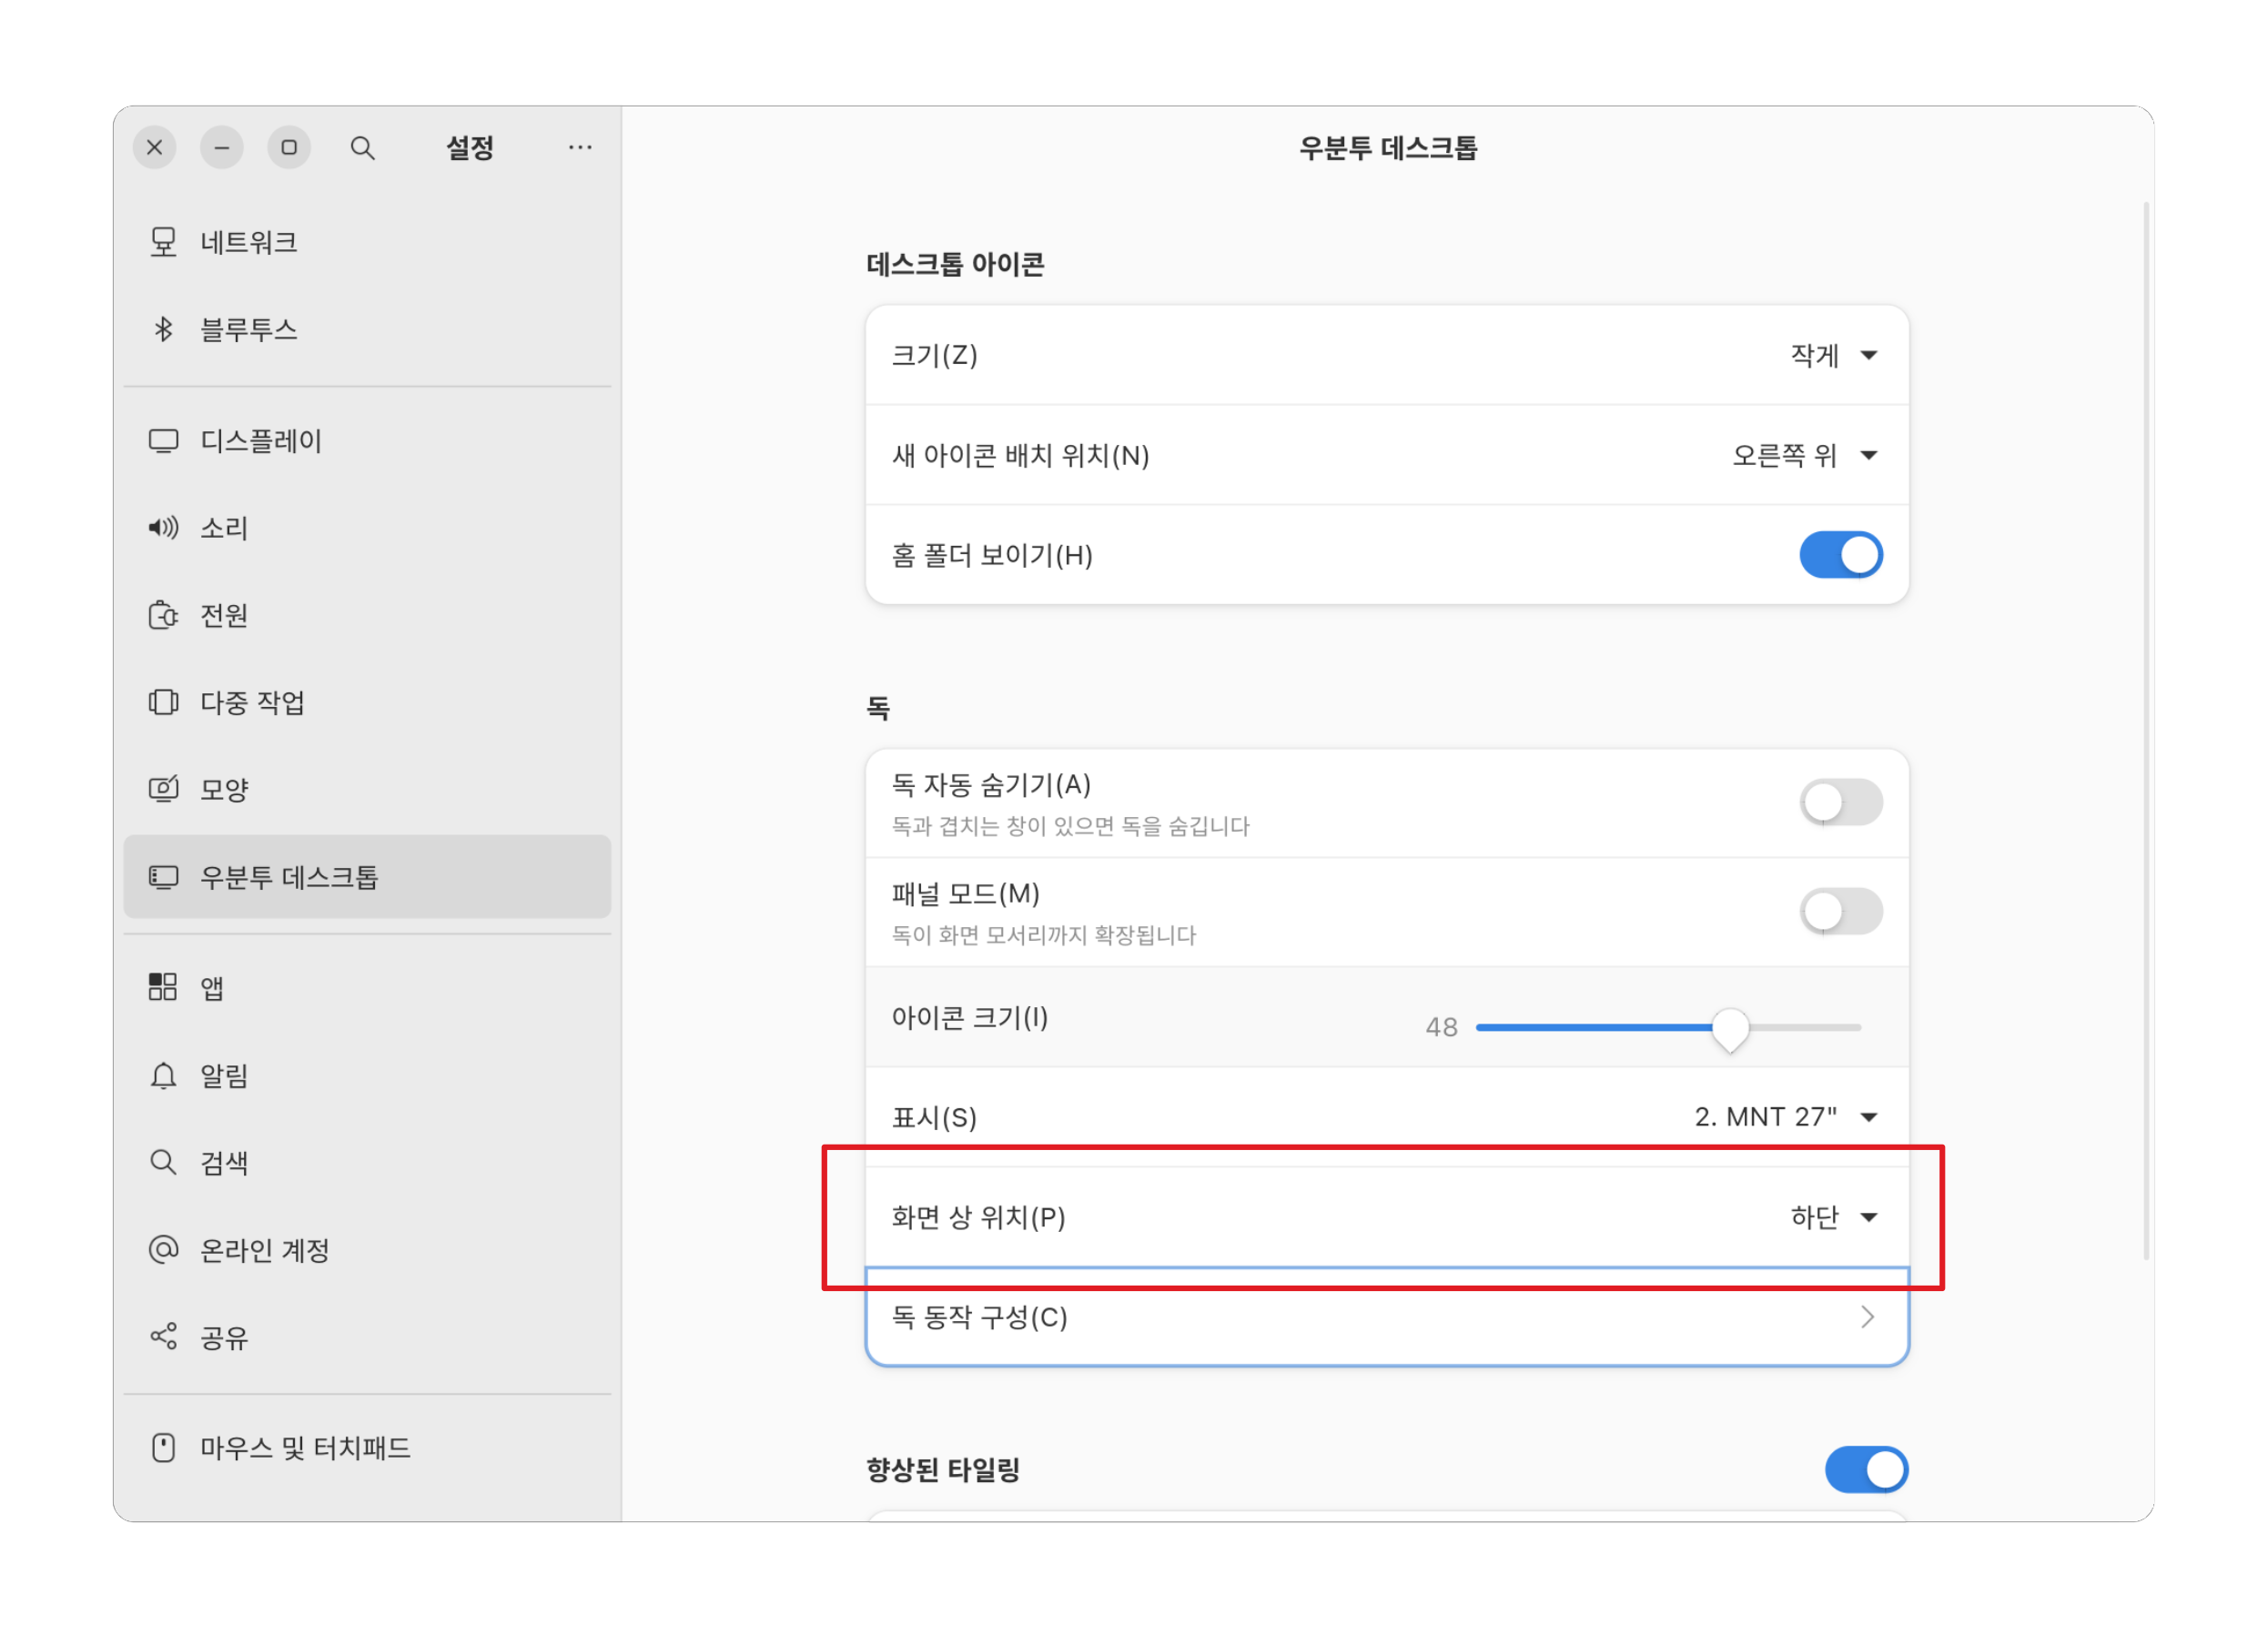Open 독 동작 구성 row

(1387, 1317)
